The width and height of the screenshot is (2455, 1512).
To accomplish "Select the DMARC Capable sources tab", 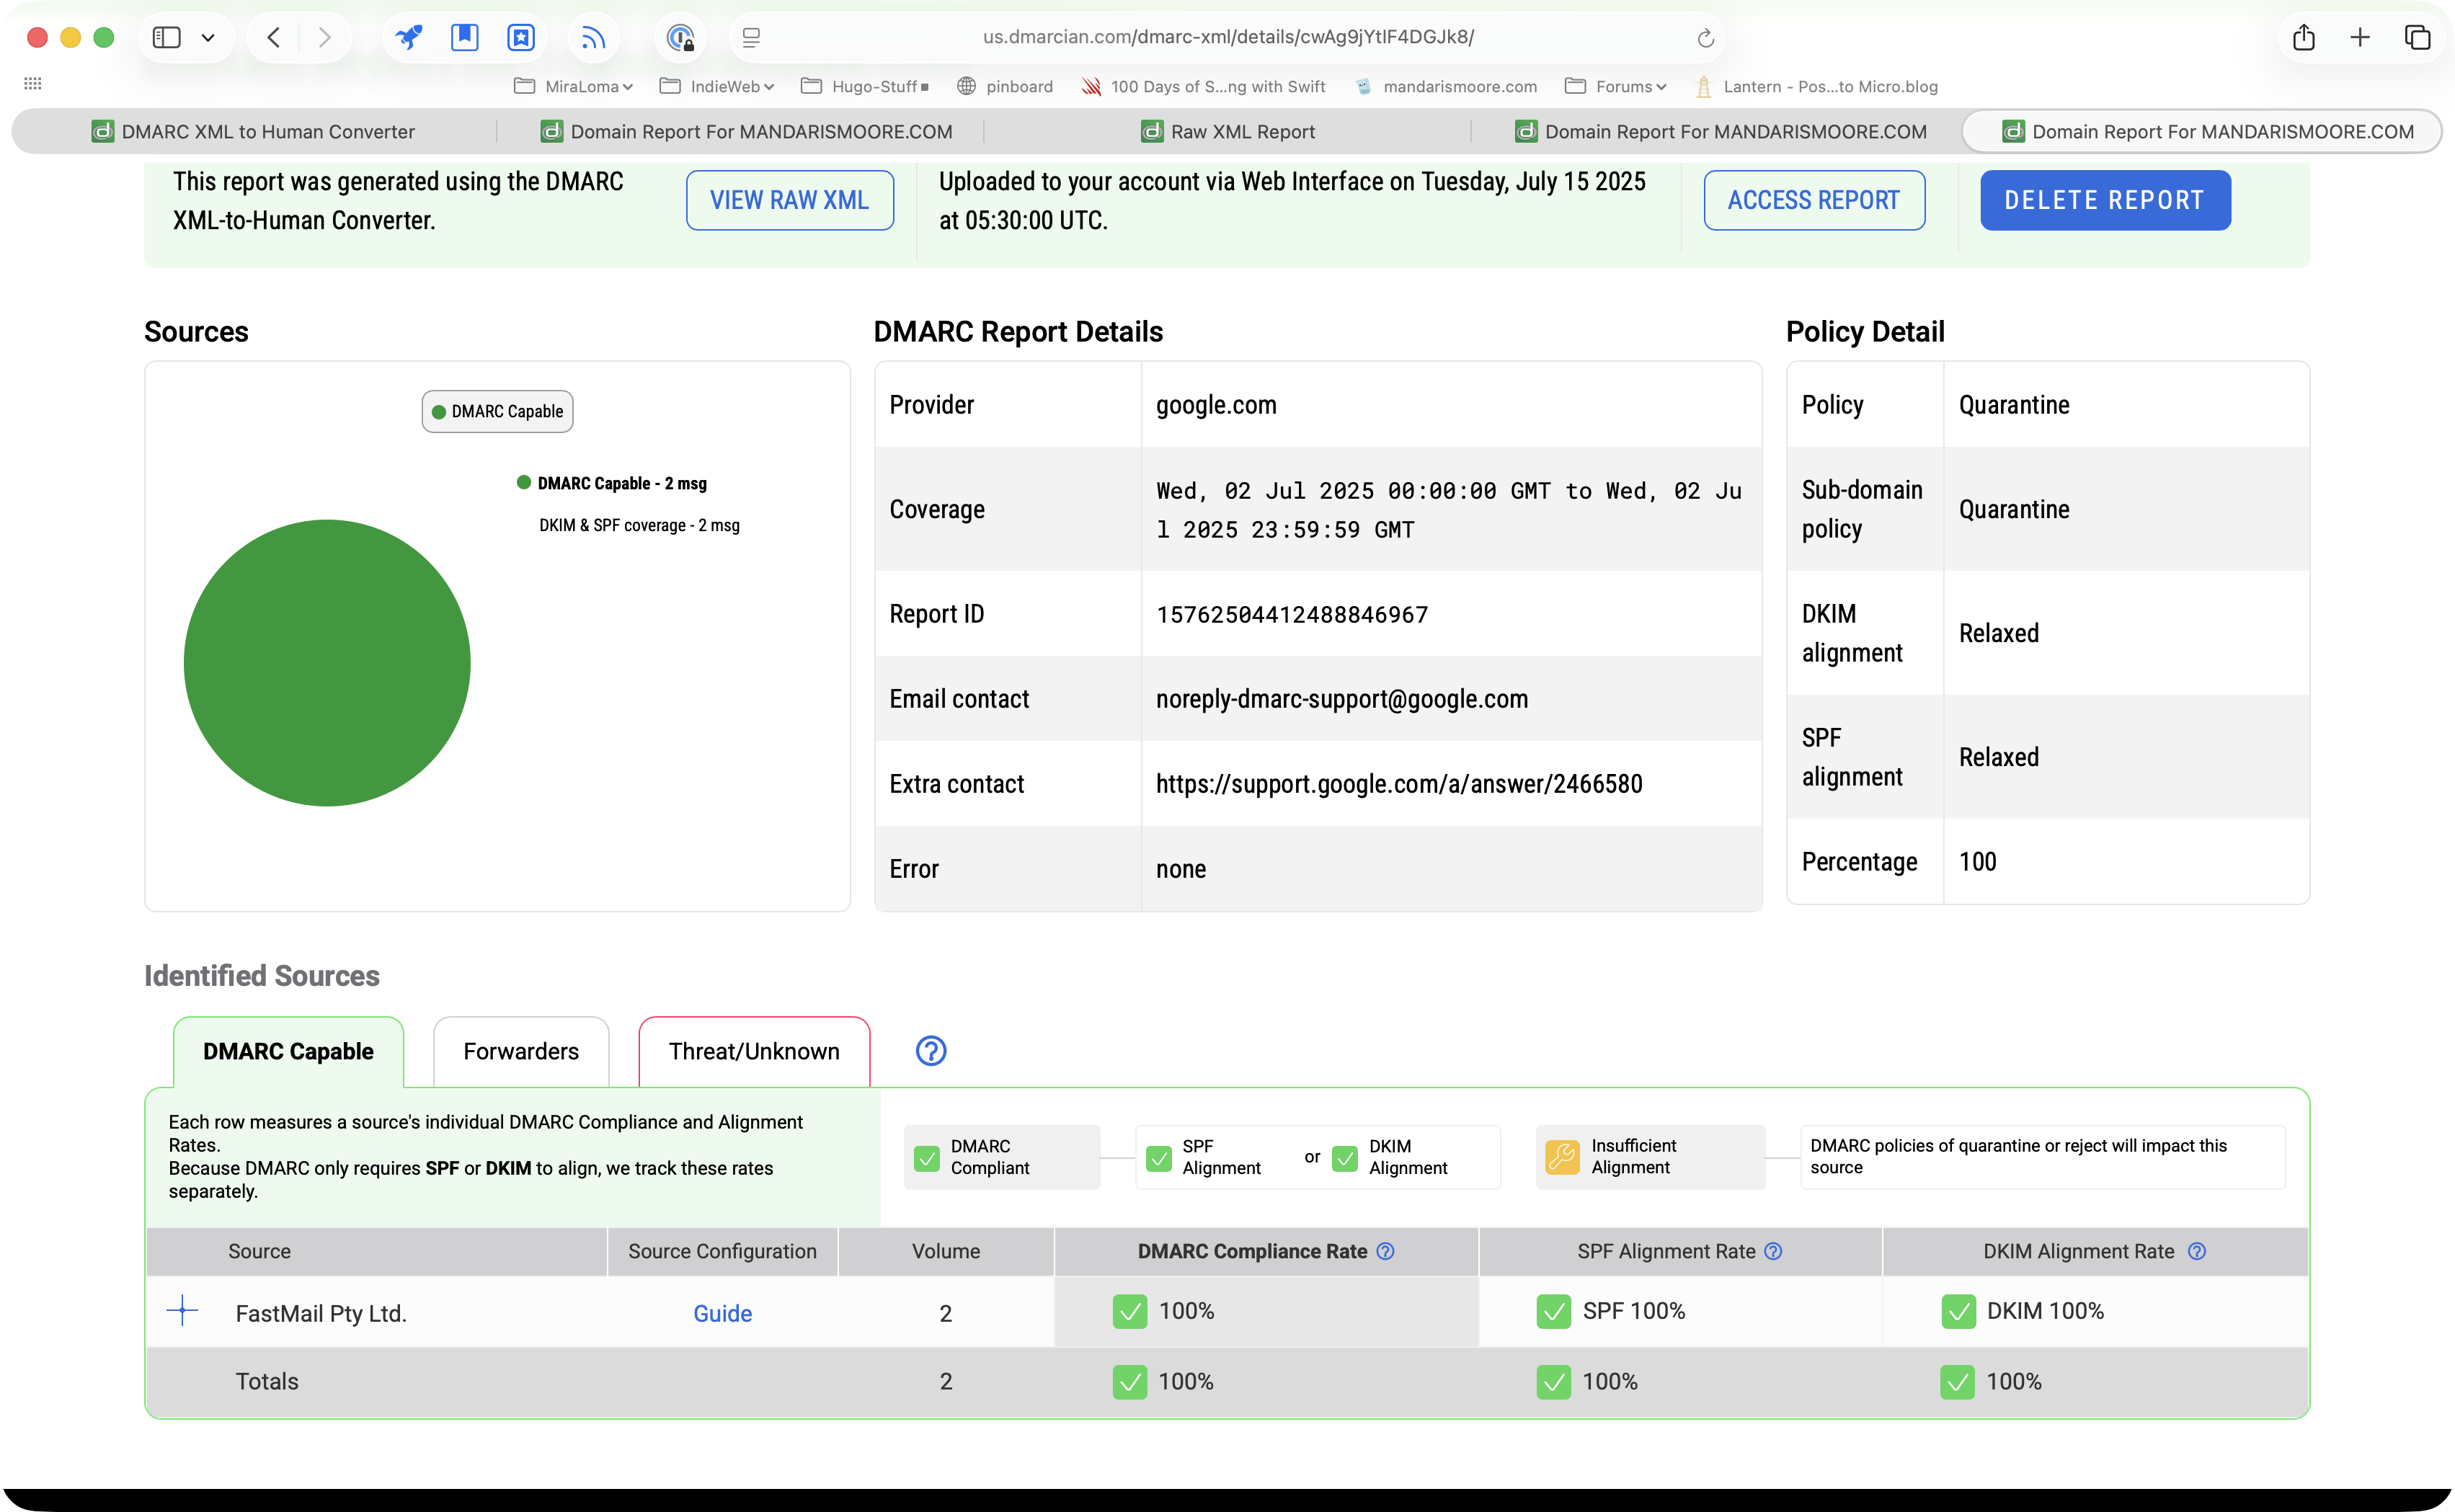I will (x=288, y=1051).
